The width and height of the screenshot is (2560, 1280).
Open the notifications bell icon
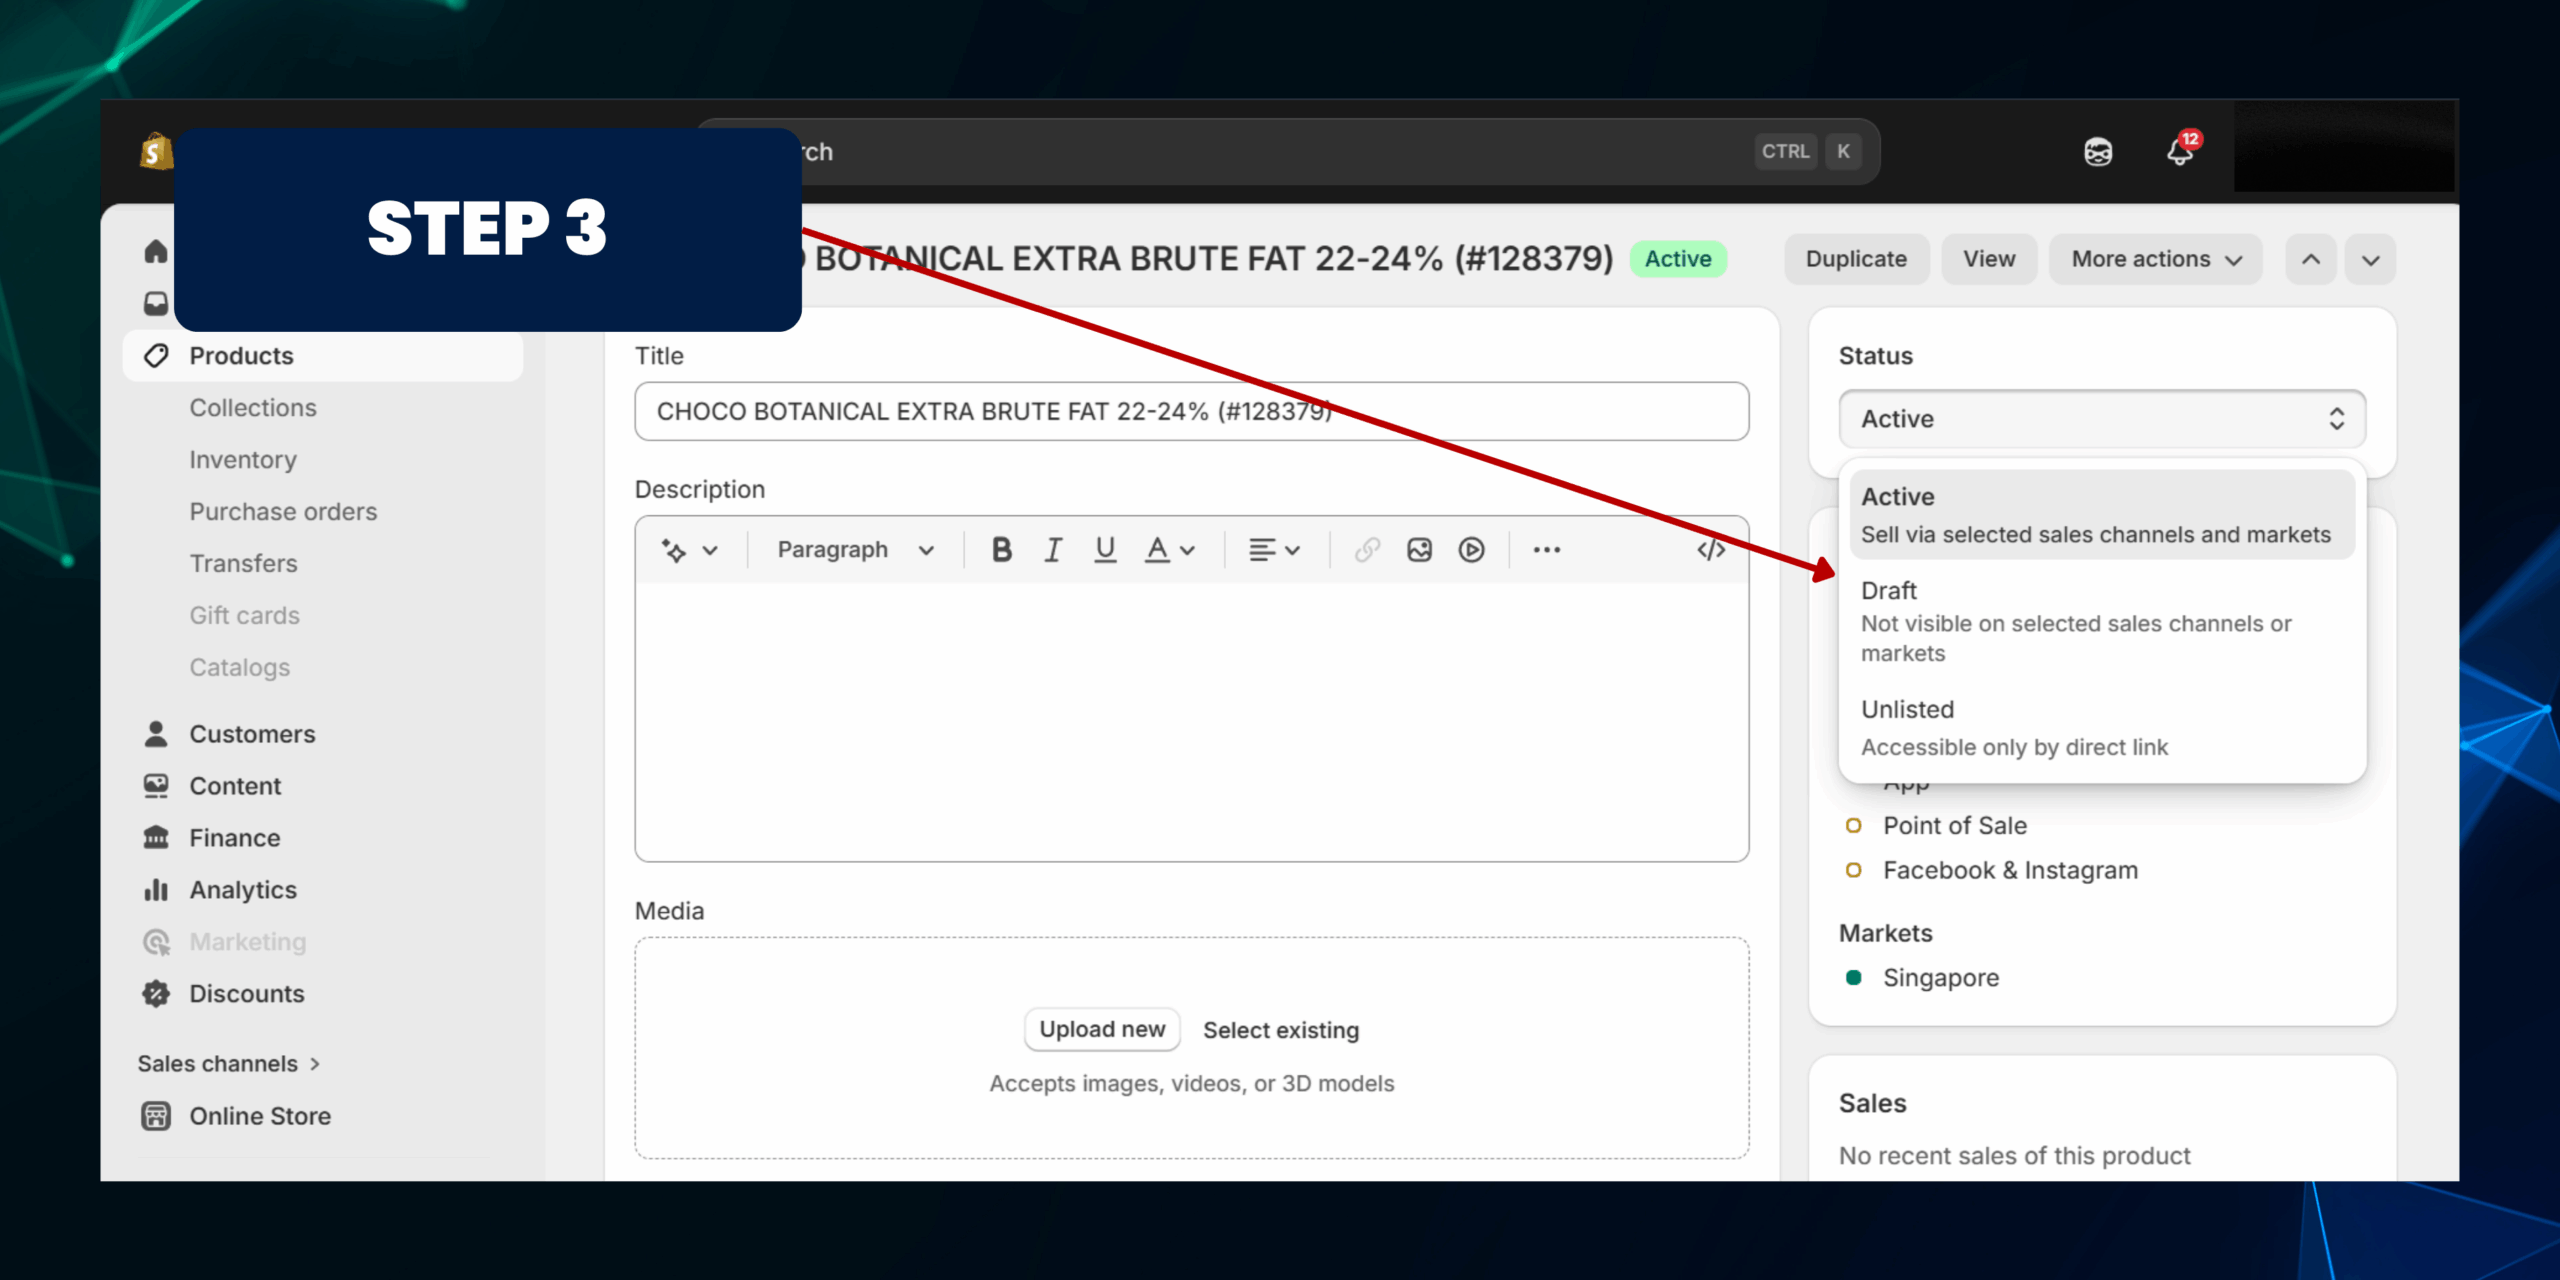(2180, 152)
